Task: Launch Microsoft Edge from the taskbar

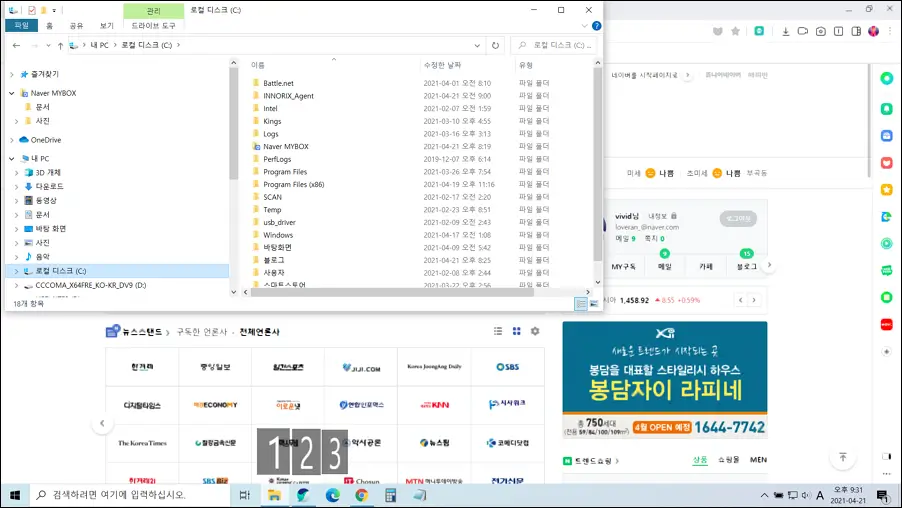Action: 332,495
